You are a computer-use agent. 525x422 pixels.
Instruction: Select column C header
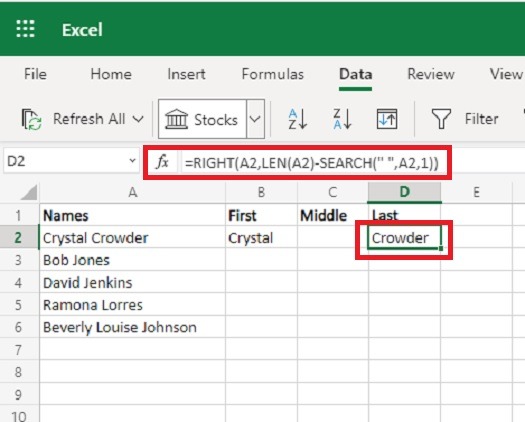[332, 193]
